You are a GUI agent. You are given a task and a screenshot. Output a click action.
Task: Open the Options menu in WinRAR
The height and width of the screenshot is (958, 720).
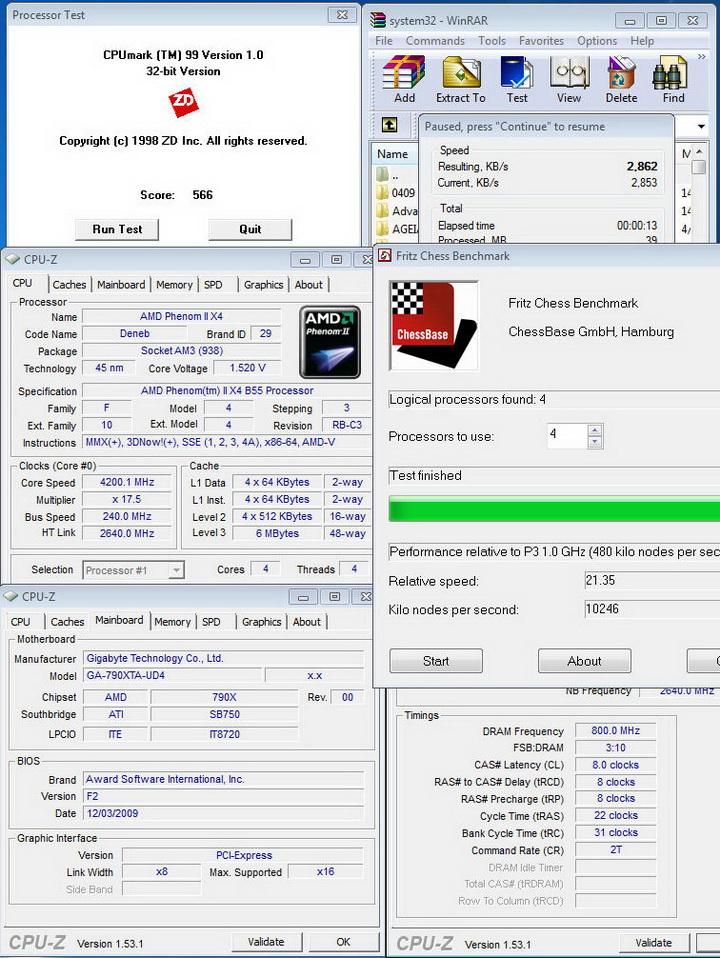pyautogui.click(x=597, y=41)
